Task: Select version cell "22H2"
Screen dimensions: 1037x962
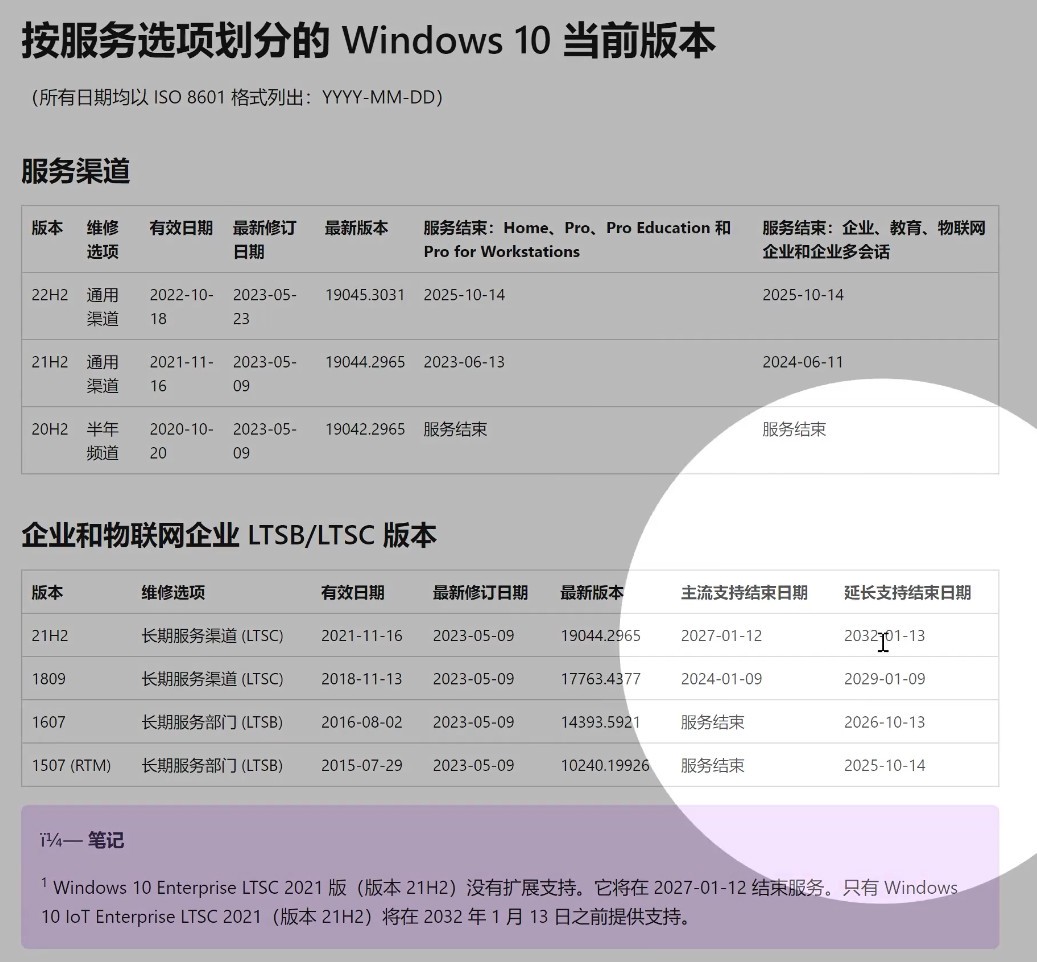Action: tap(50, 295)
